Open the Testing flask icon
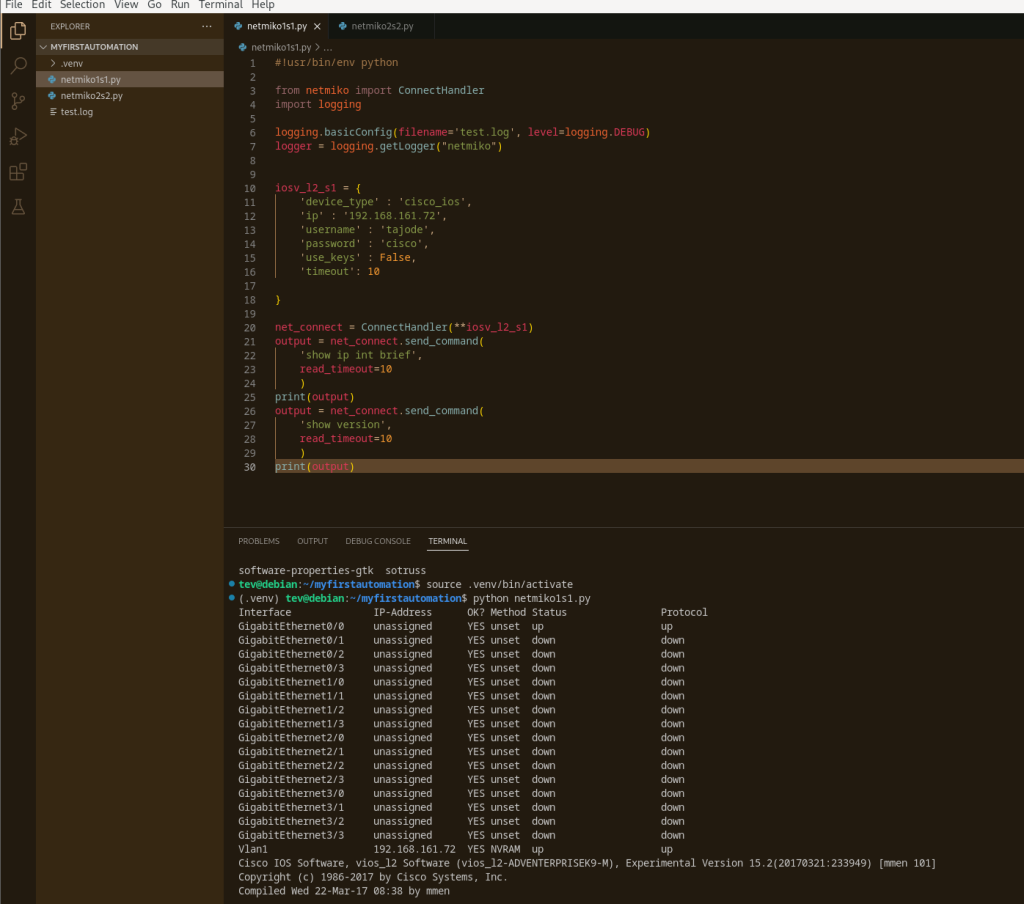1024x904 pixels. tap(17, 207)
